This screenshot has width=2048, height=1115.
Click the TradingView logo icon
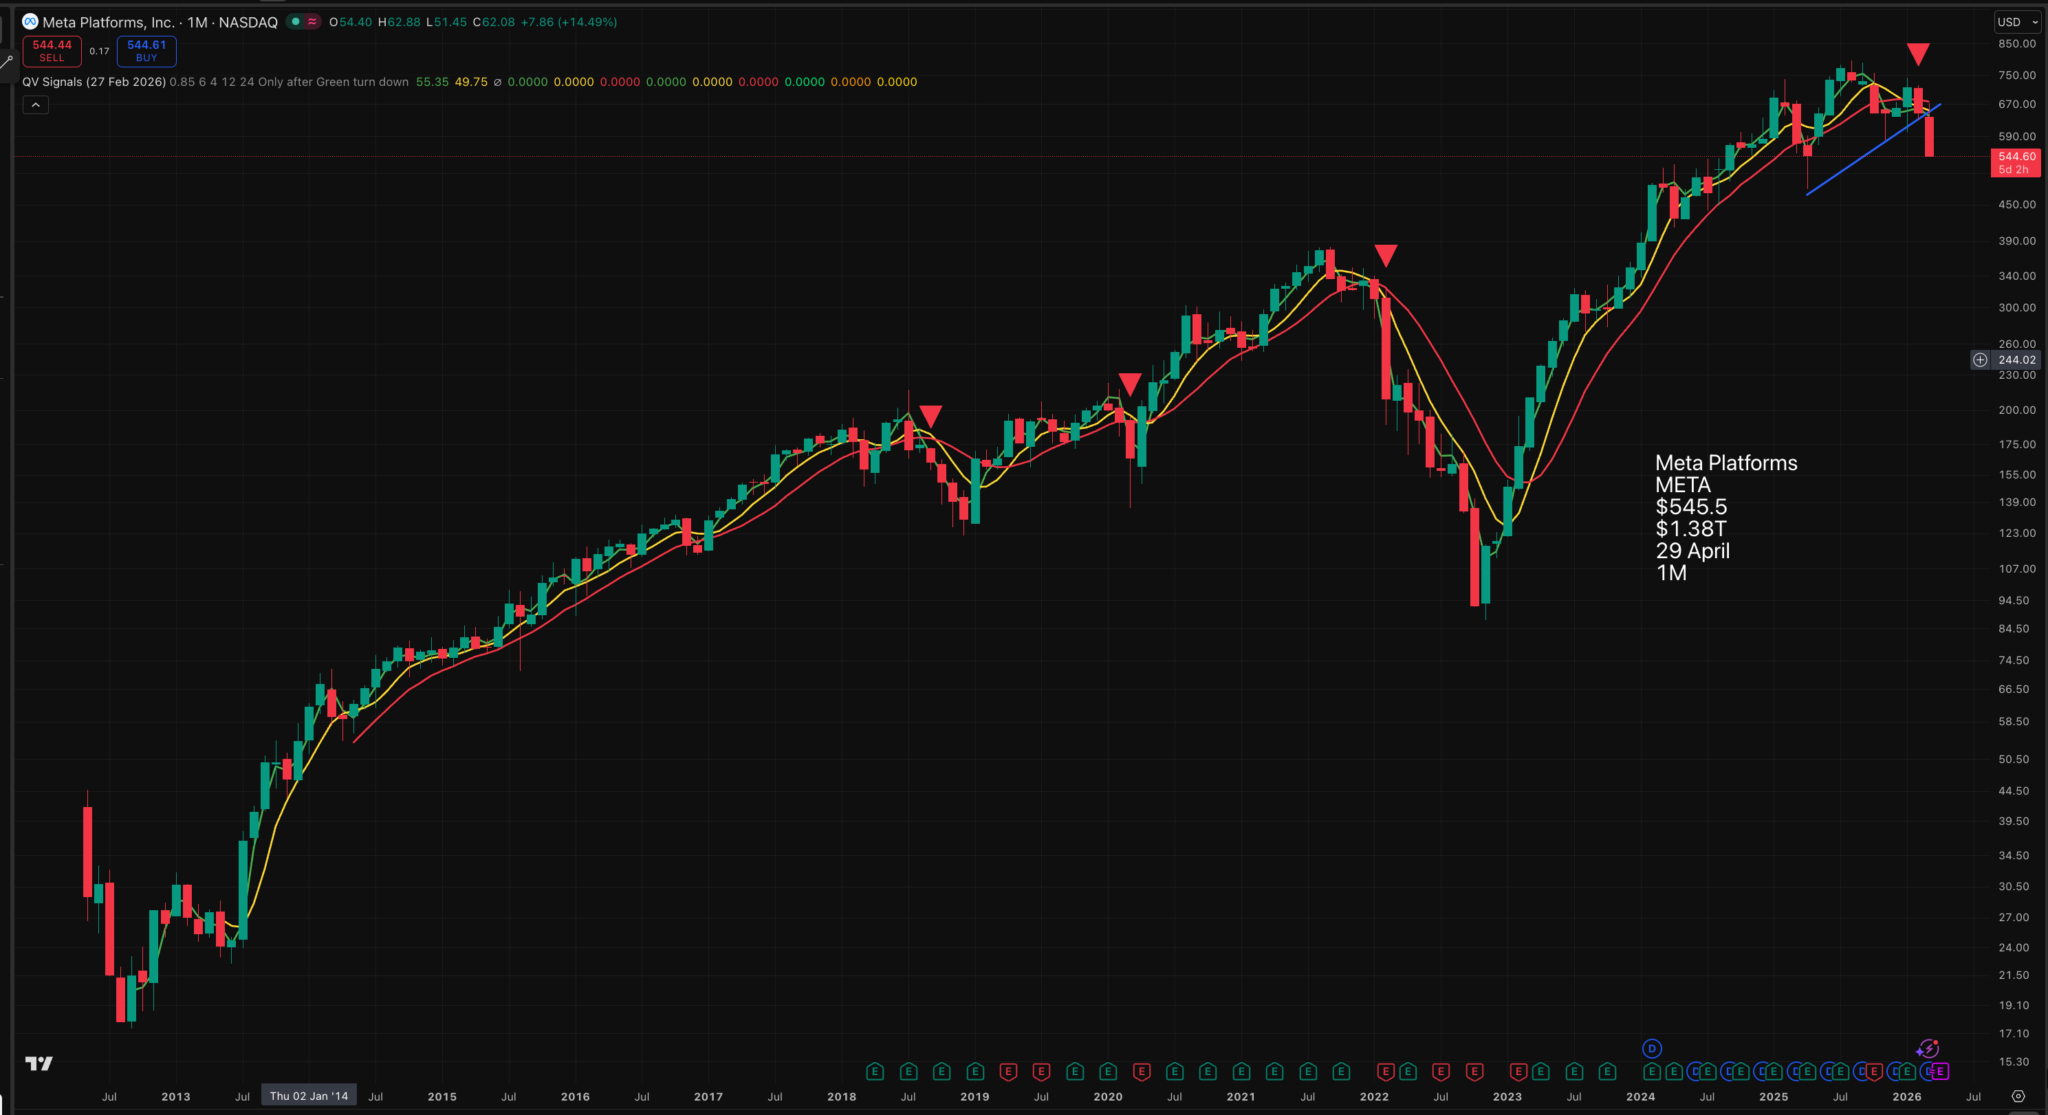pos(39,1063)
